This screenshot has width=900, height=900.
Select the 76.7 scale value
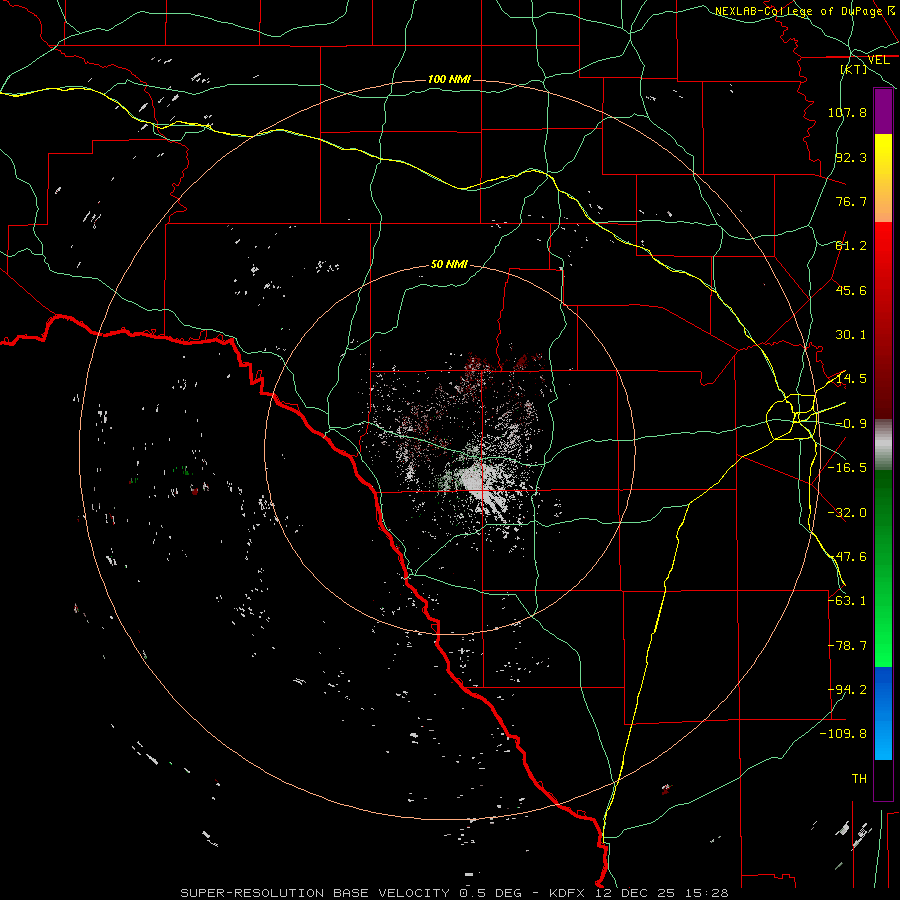click(x=851, y=201)
